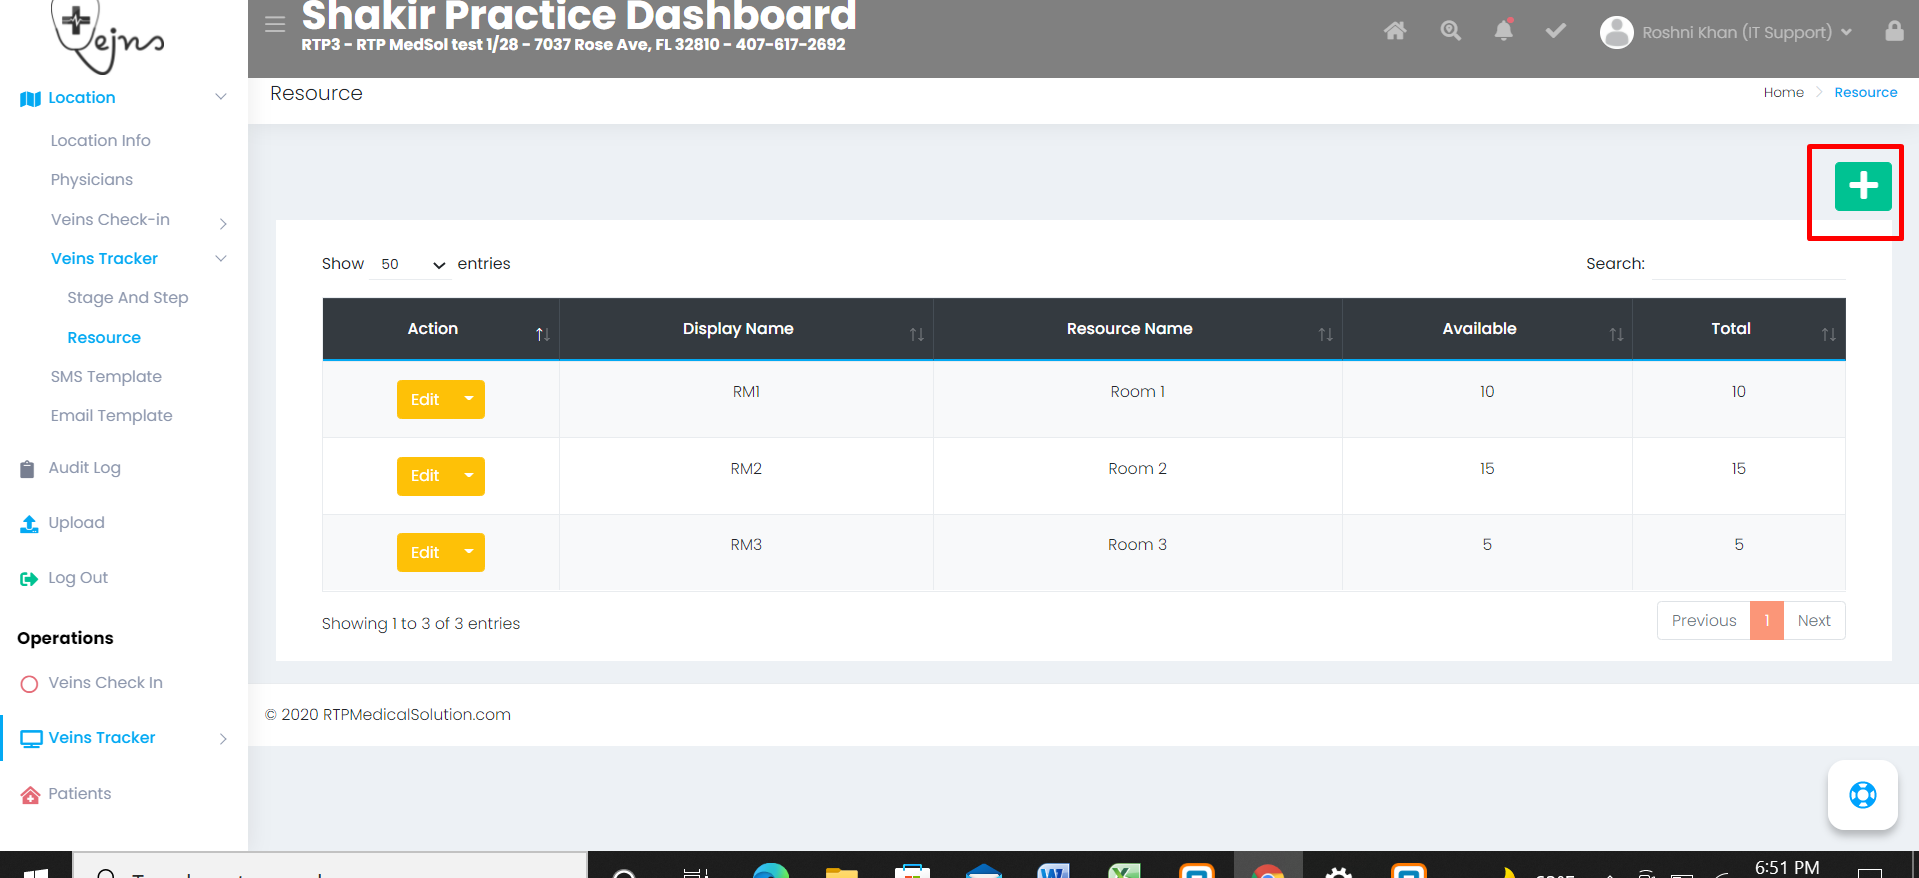Toggle sidebar with hamburger menu icon

coord(275,25)
